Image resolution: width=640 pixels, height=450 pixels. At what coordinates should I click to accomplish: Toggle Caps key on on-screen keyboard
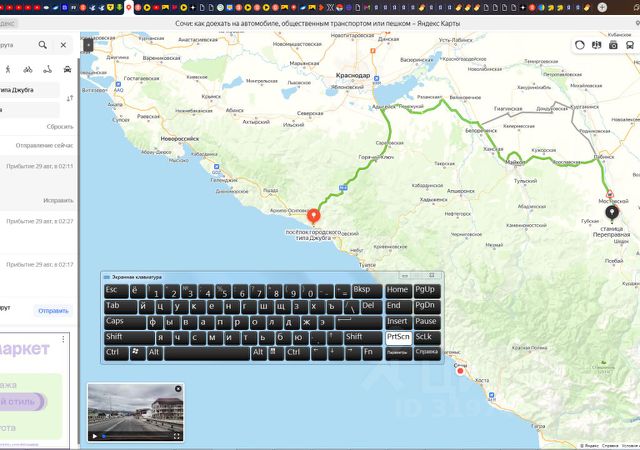coord(124,323)
